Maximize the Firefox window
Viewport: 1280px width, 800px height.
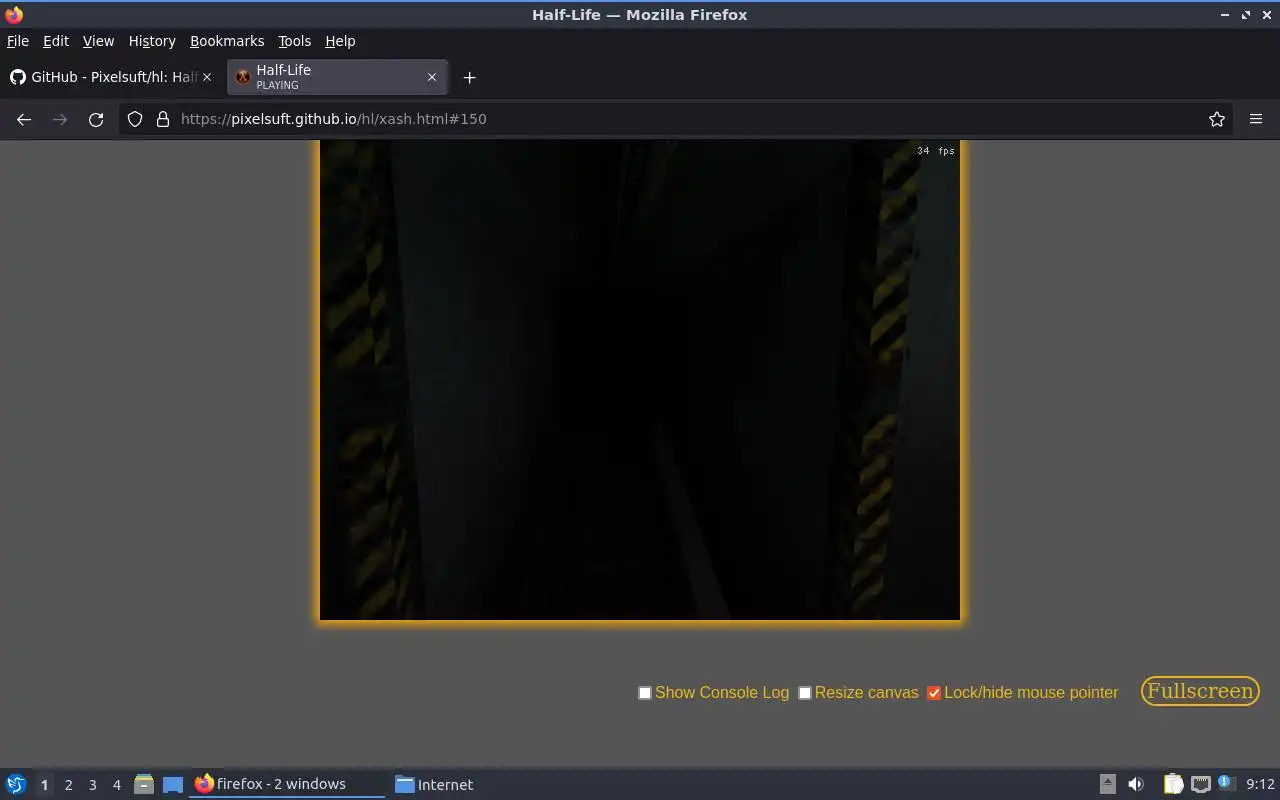[1246, 15]
